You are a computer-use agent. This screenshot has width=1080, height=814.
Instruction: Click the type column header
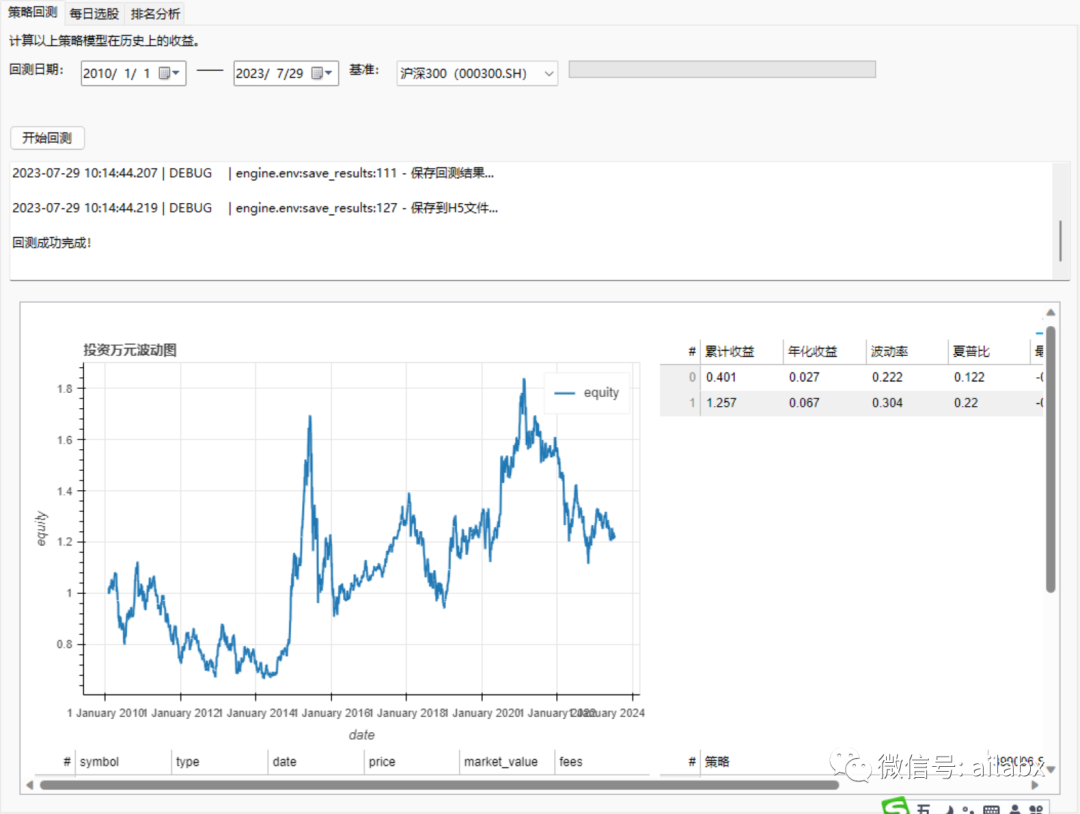click(219, 762)
